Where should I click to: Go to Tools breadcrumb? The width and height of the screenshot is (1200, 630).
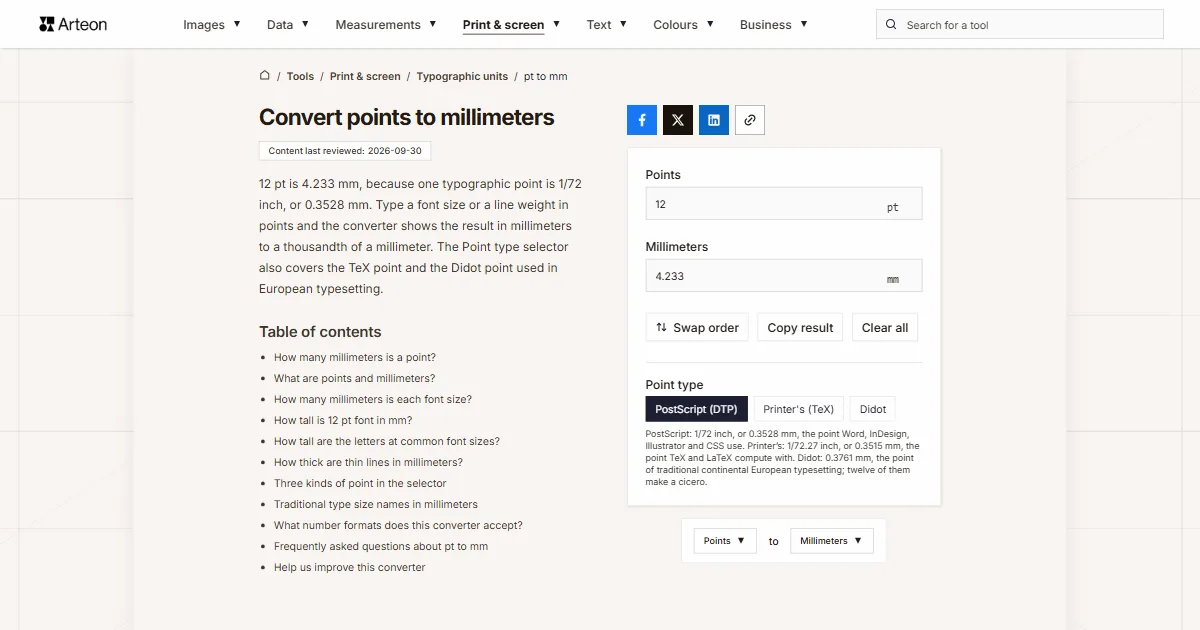300,76
